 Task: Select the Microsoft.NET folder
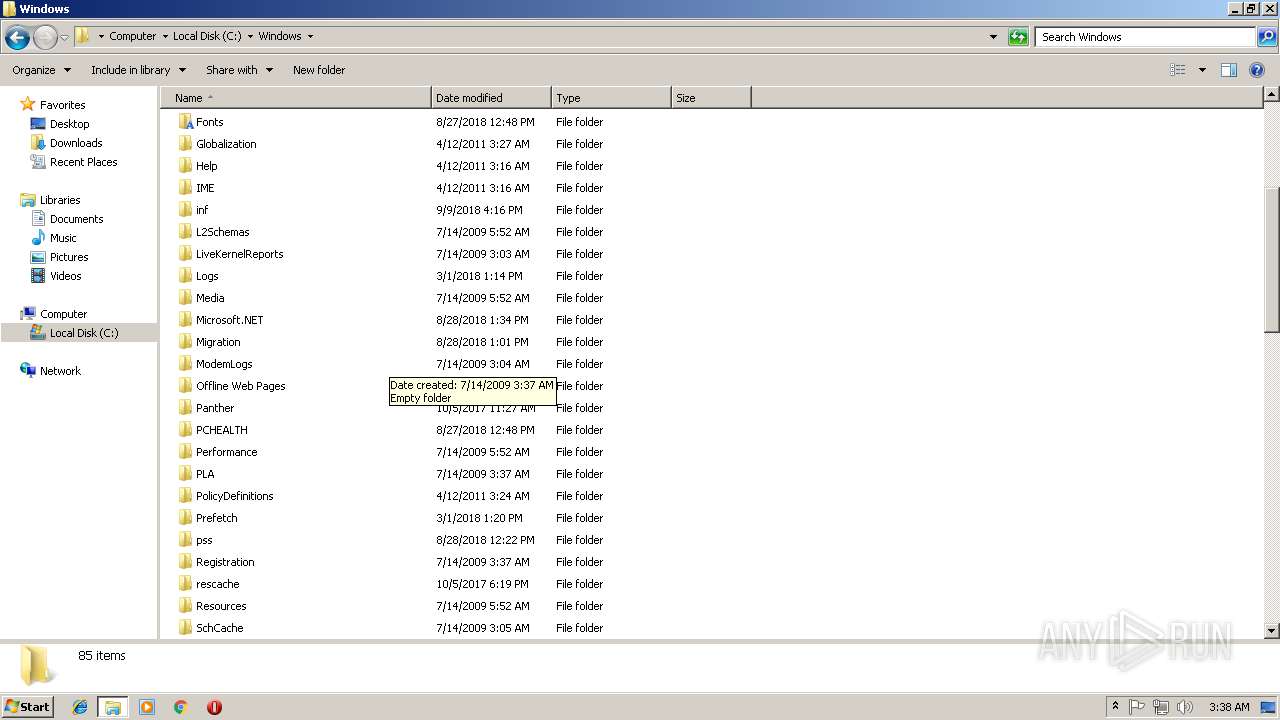click(x=229, y=320)
